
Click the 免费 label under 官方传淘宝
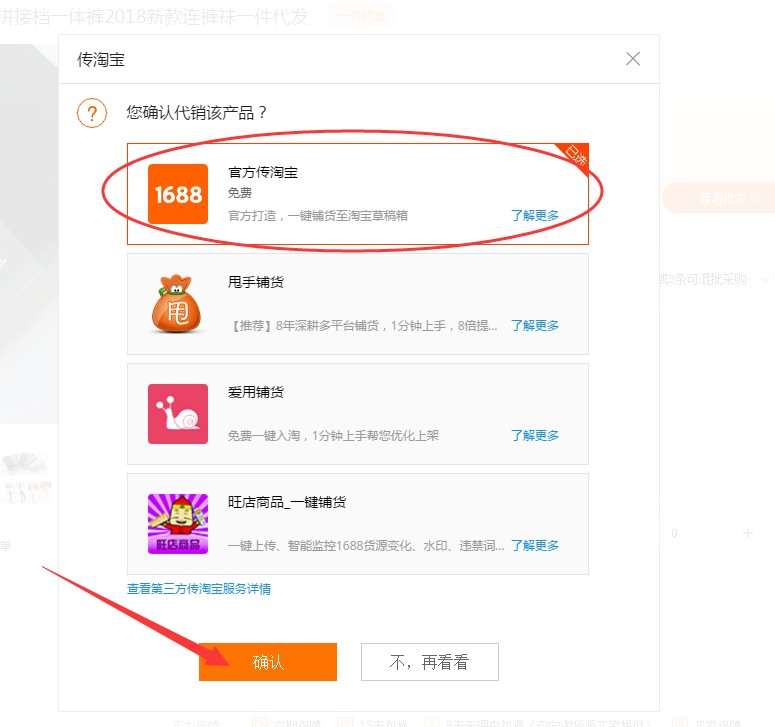pos(240,193)
